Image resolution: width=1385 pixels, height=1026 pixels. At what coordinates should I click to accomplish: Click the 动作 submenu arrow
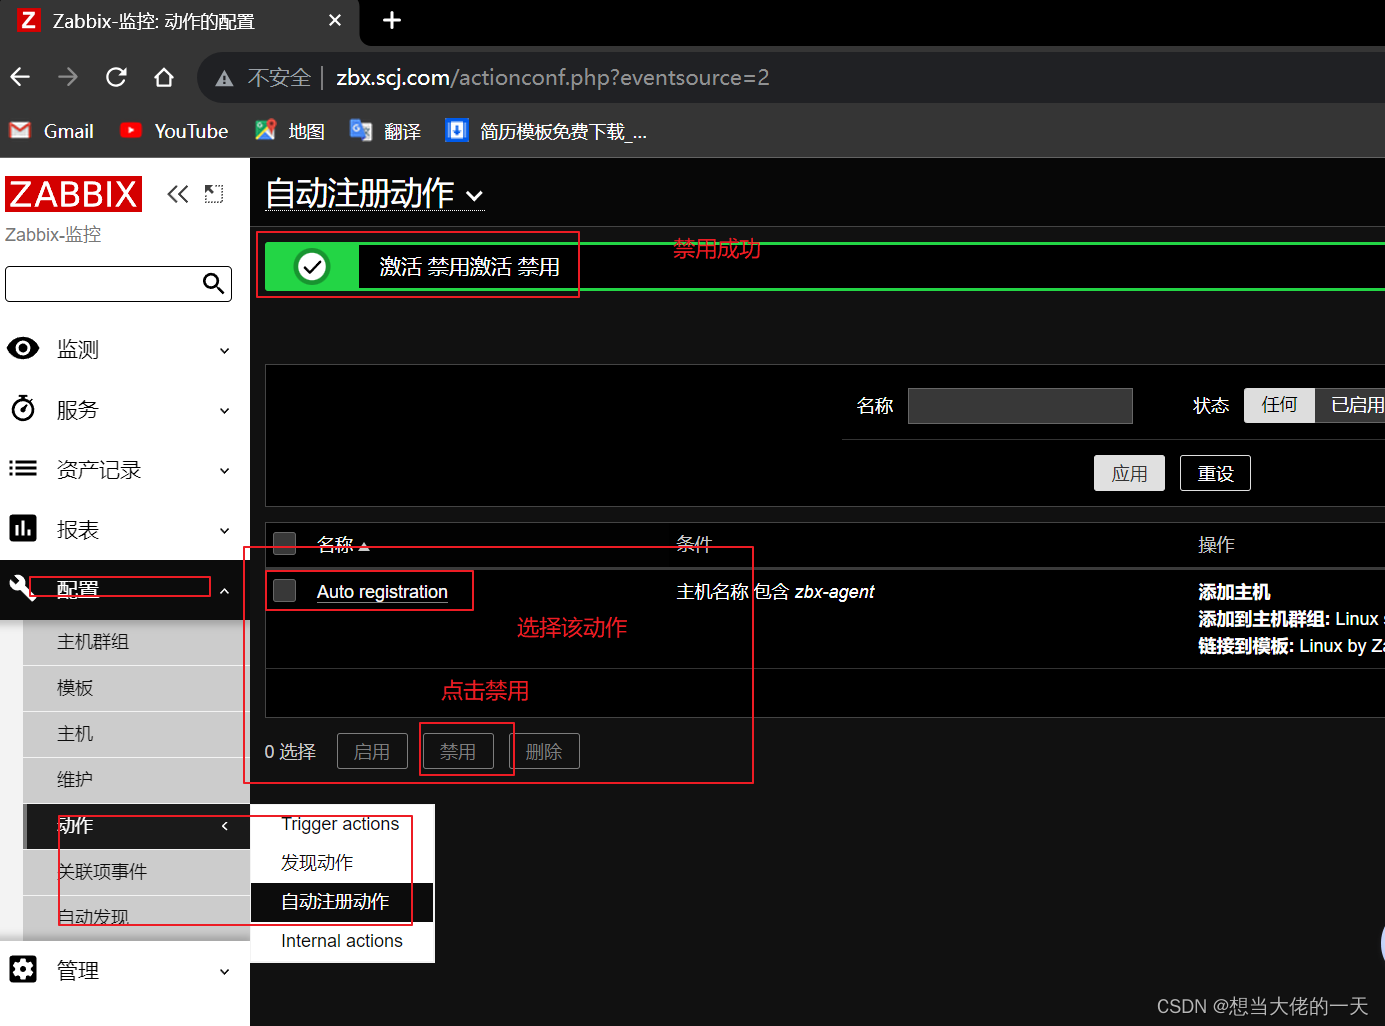pos(225,826)
